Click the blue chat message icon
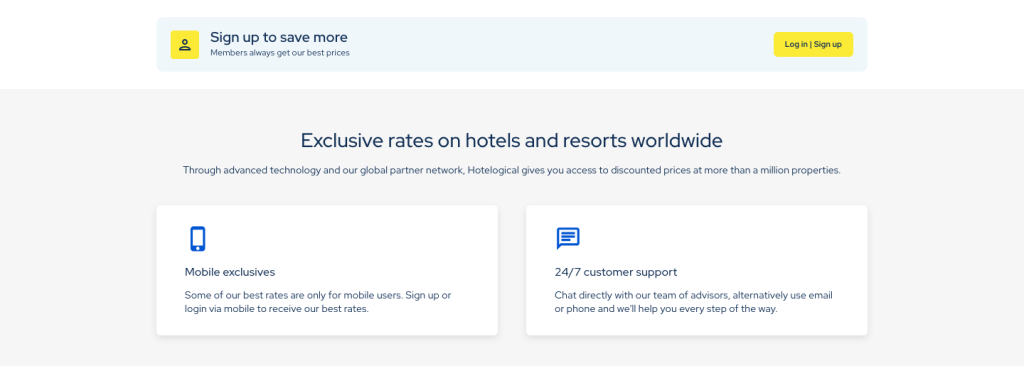Viewport: 1024px width, 366px height. pyautogui.click(x=568, y=239)
